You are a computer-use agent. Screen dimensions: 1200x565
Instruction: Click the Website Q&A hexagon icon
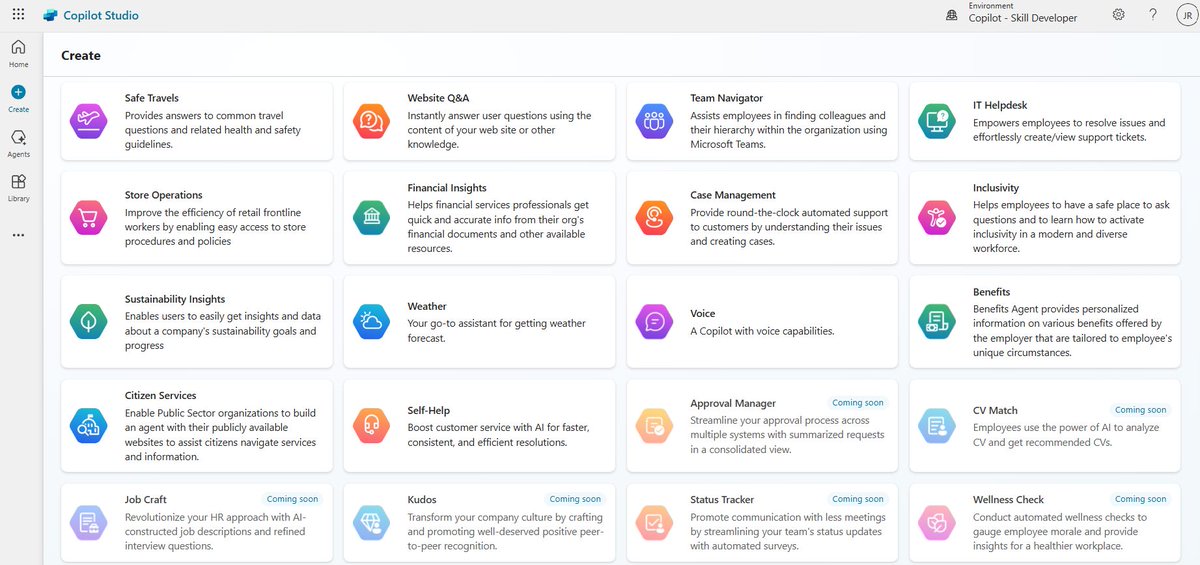[371, 121]
